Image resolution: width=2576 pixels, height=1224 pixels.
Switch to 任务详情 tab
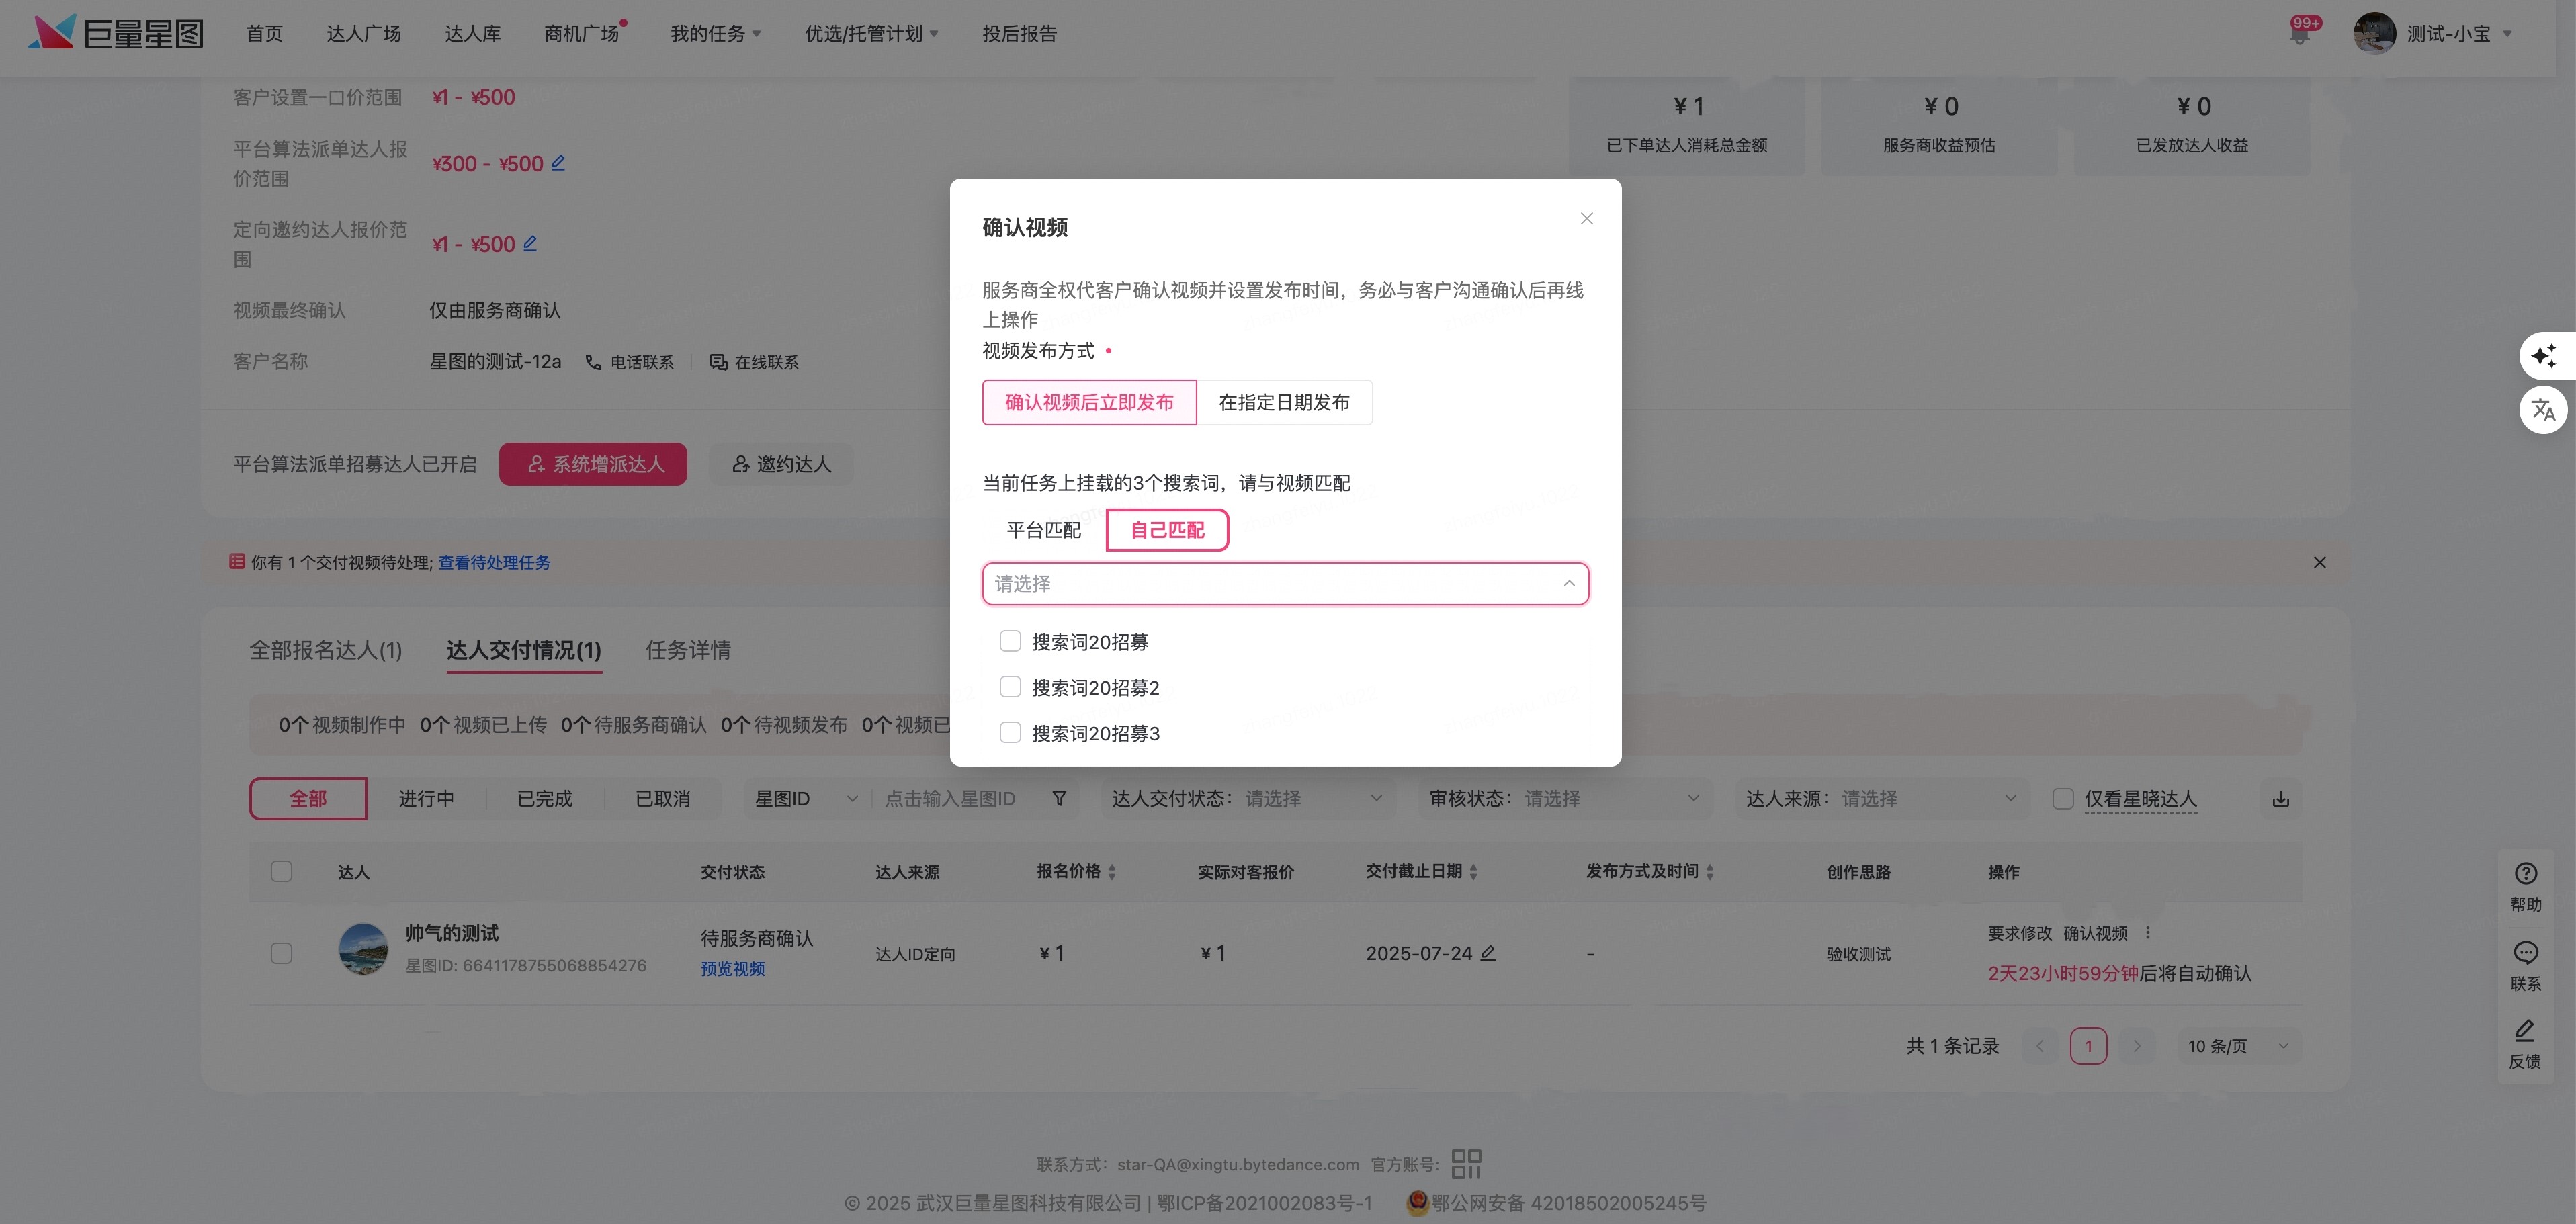(688, 650)
